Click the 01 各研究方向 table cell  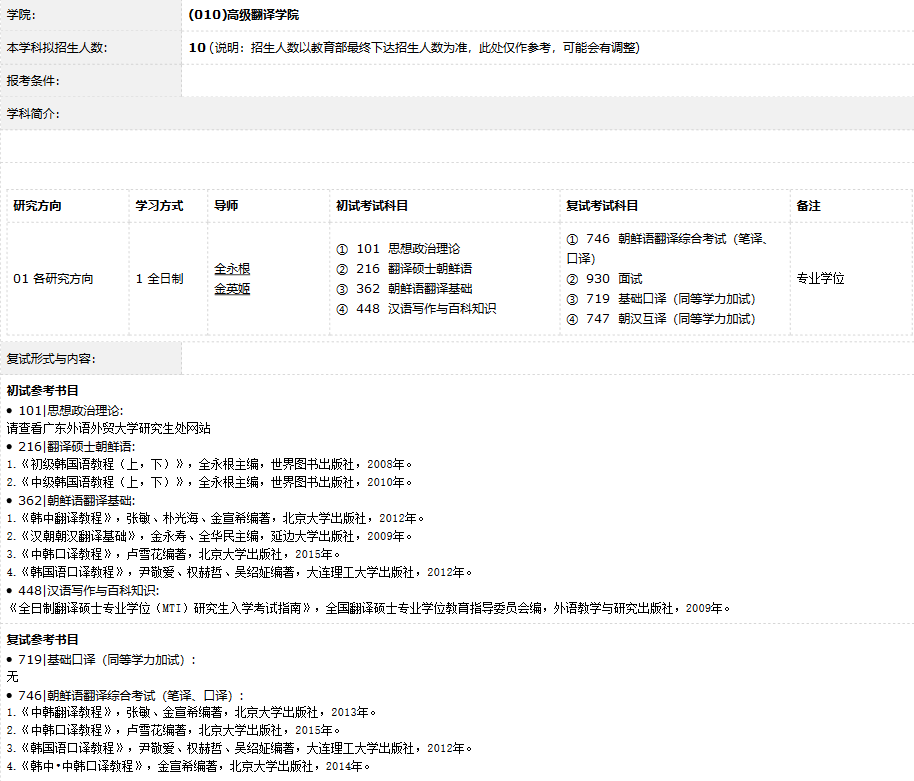(53, 279)
